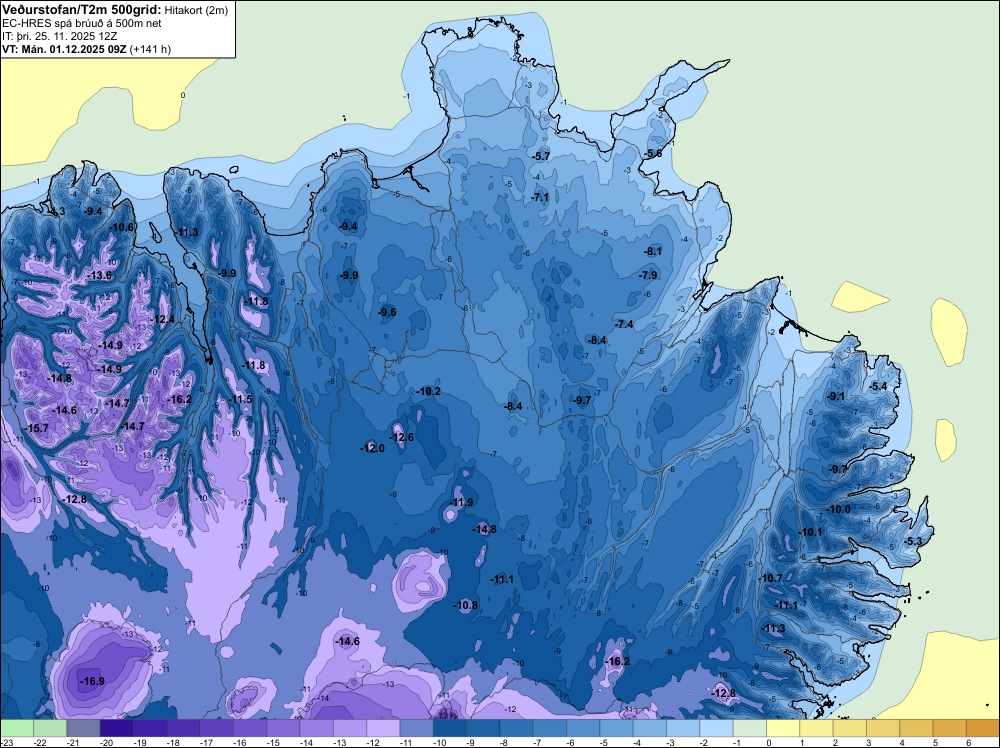Click the -5.3 temperature label
The width and height of the screenshot is (1000, 748).
(913, 541)
